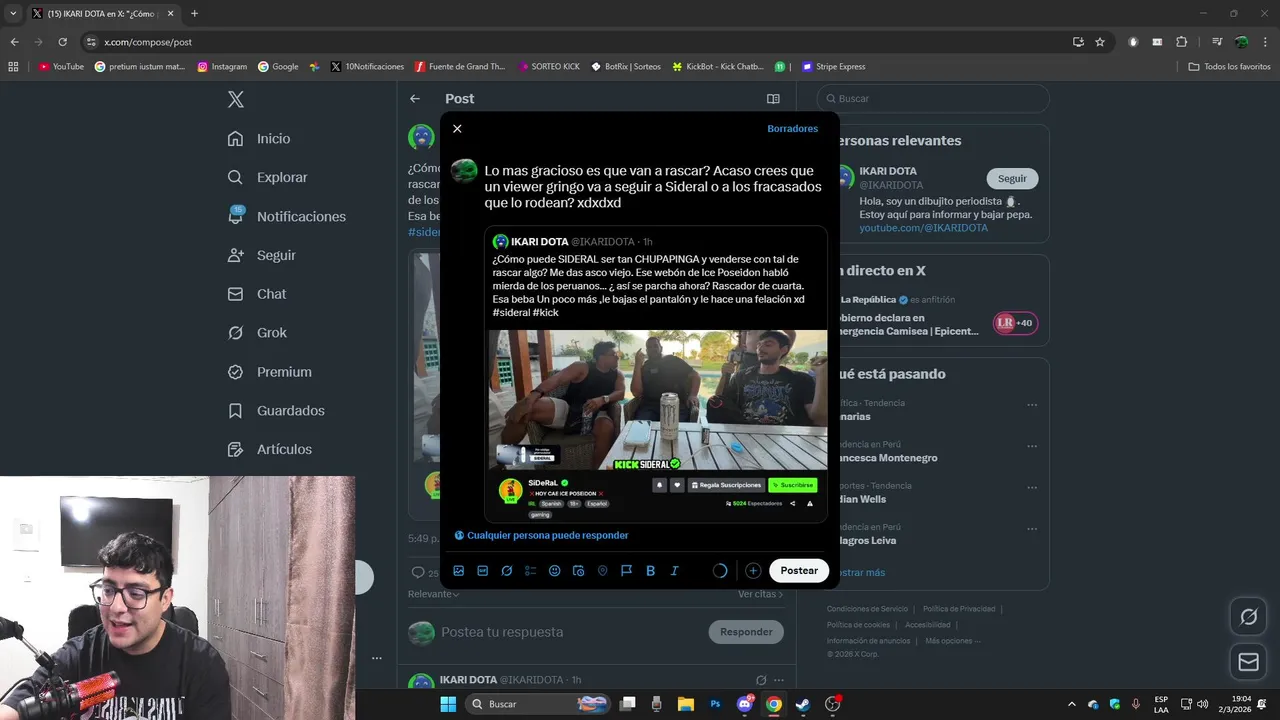Image resolution: width=1280 pixels, height=720 pixels.
Task: Click Mostrar más under trends
Action: 857,573
